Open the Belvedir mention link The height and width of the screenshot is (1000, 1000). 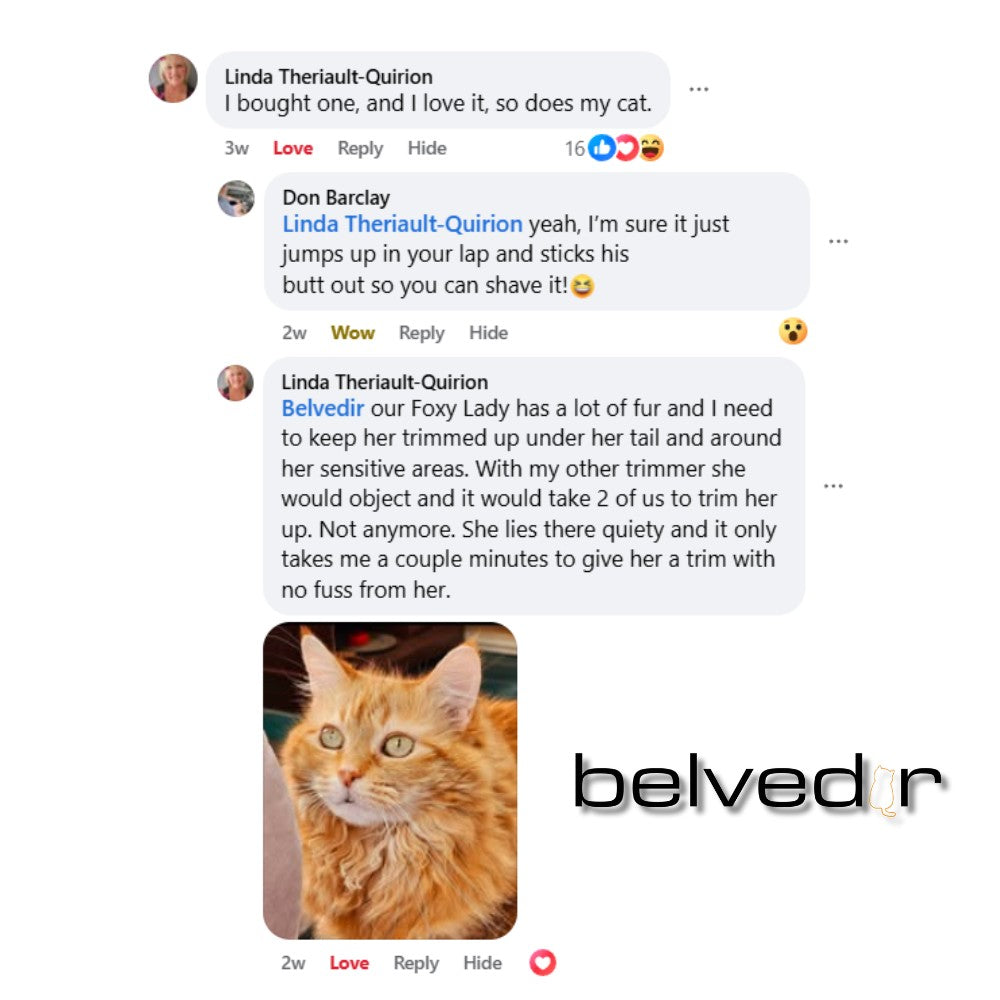pos(323,408)
